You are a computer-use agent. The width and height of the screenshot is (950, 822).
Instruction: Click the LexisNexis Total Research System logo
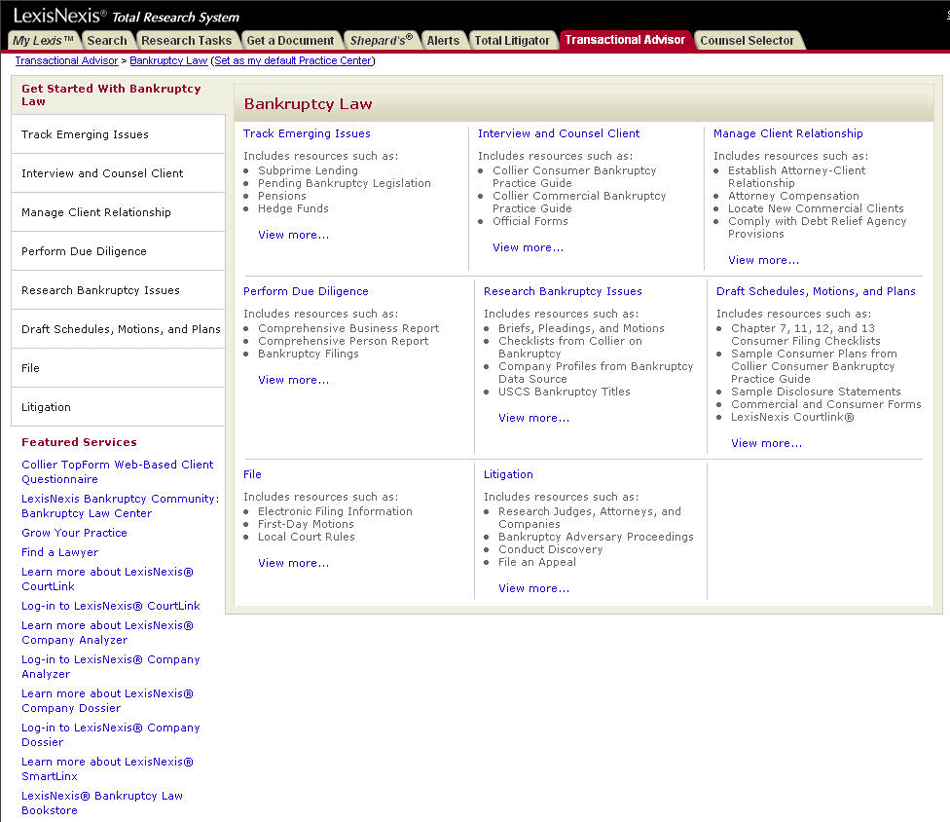(126, 15)
